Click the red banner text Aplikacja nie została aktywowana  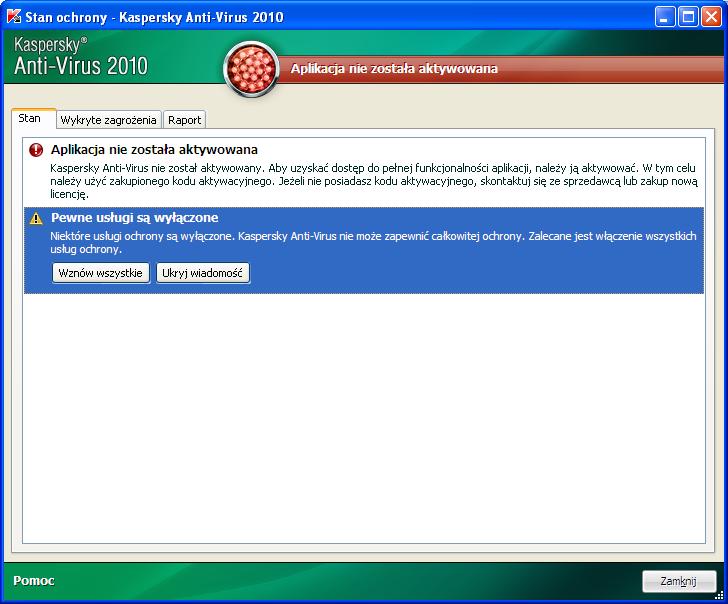coord(394,68)
